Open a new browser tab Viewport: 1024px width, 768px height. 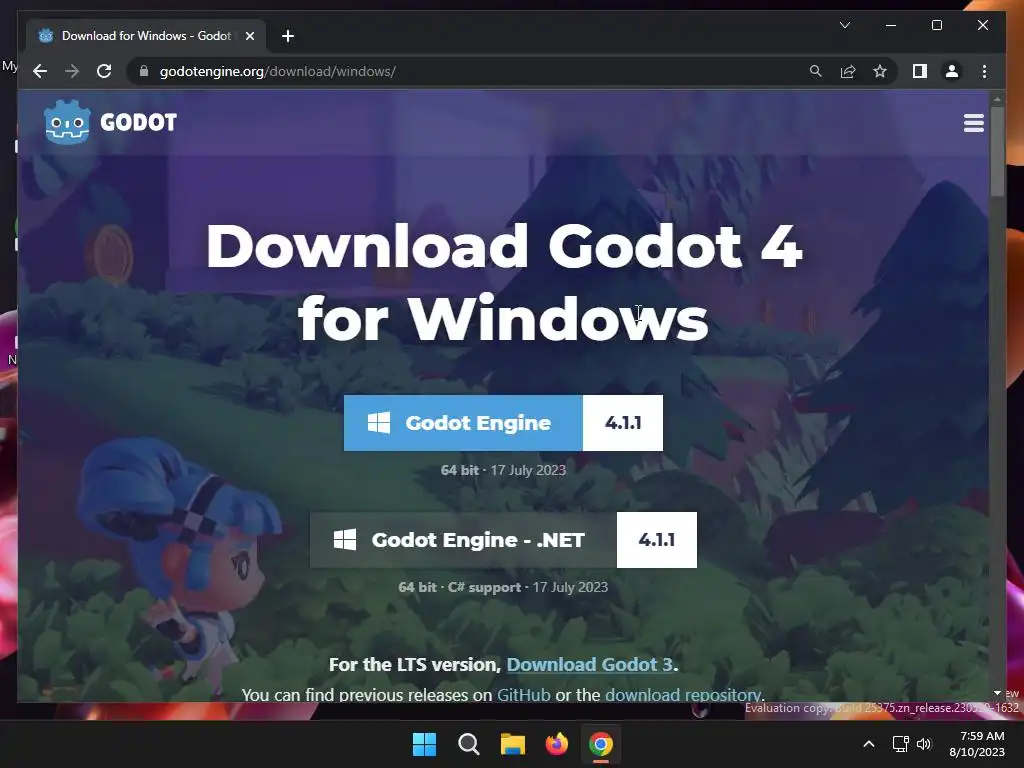pyautogui.click(x=287, y=36)
